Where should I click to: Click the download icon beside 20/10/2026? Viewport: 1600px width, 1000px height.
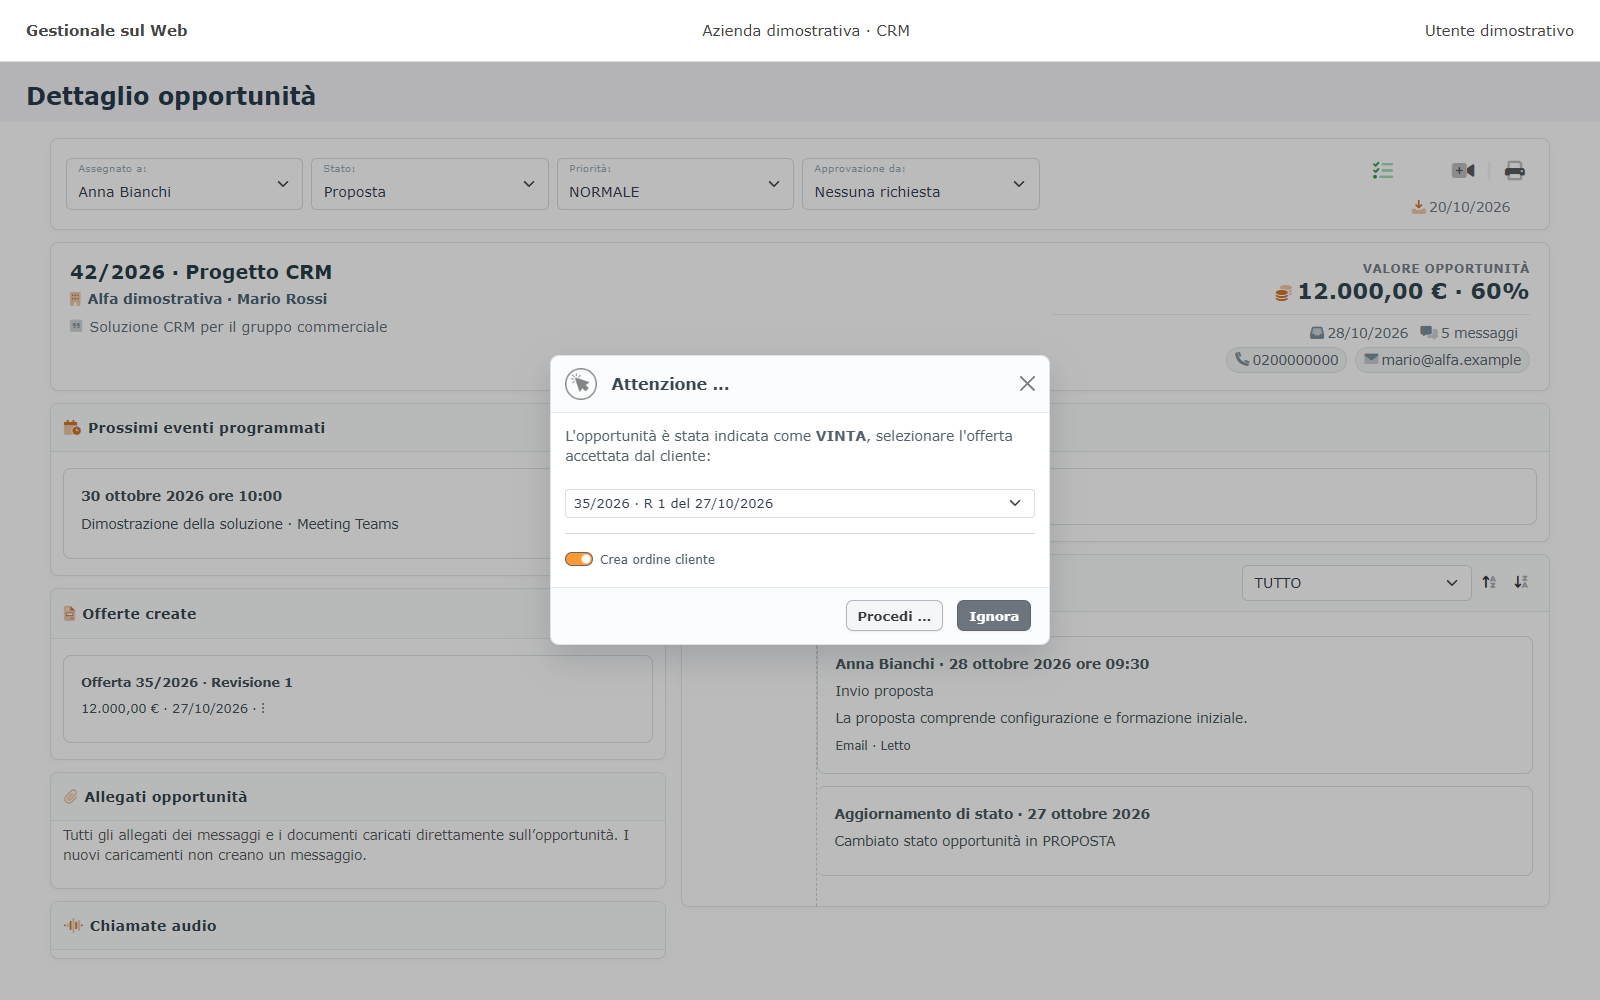pos(1418,207)
